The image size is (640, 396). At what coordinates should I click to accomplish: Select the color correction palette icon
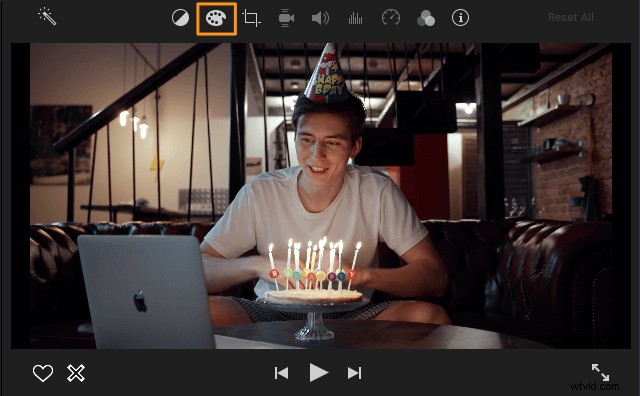tap(216, 18)
